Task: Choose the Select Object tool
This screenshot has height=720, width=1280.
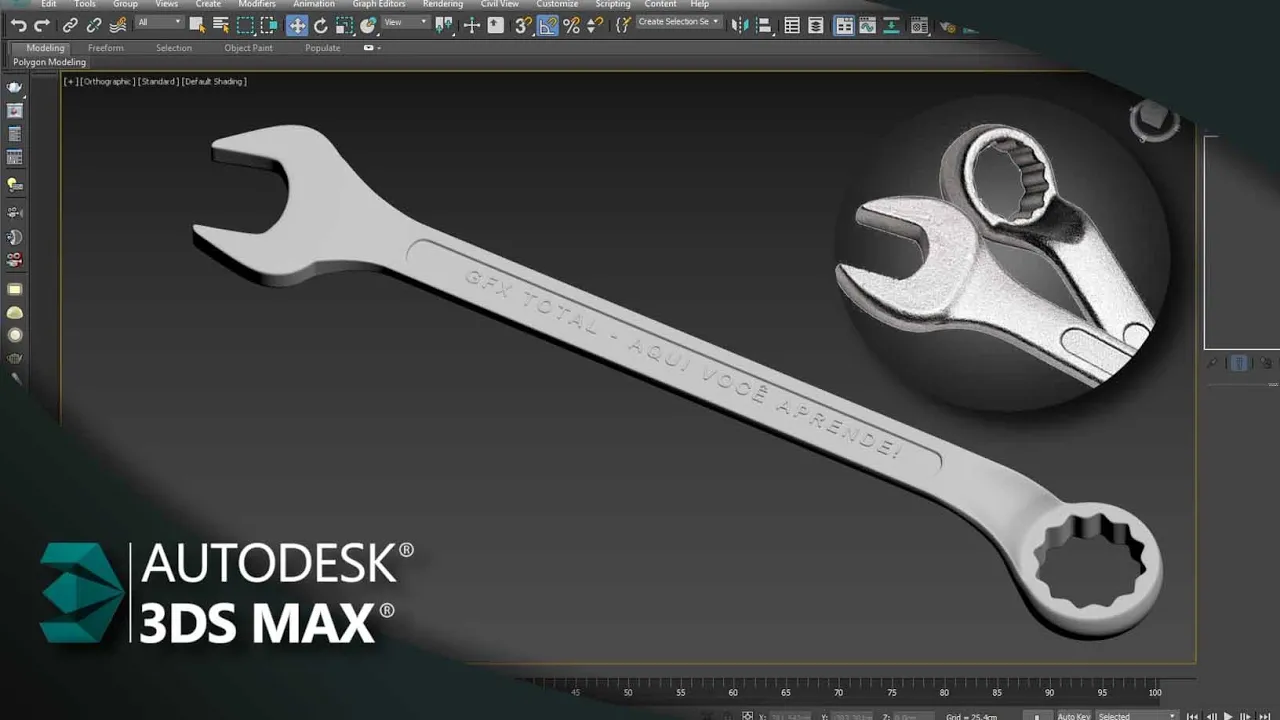Action: point(198,25)
